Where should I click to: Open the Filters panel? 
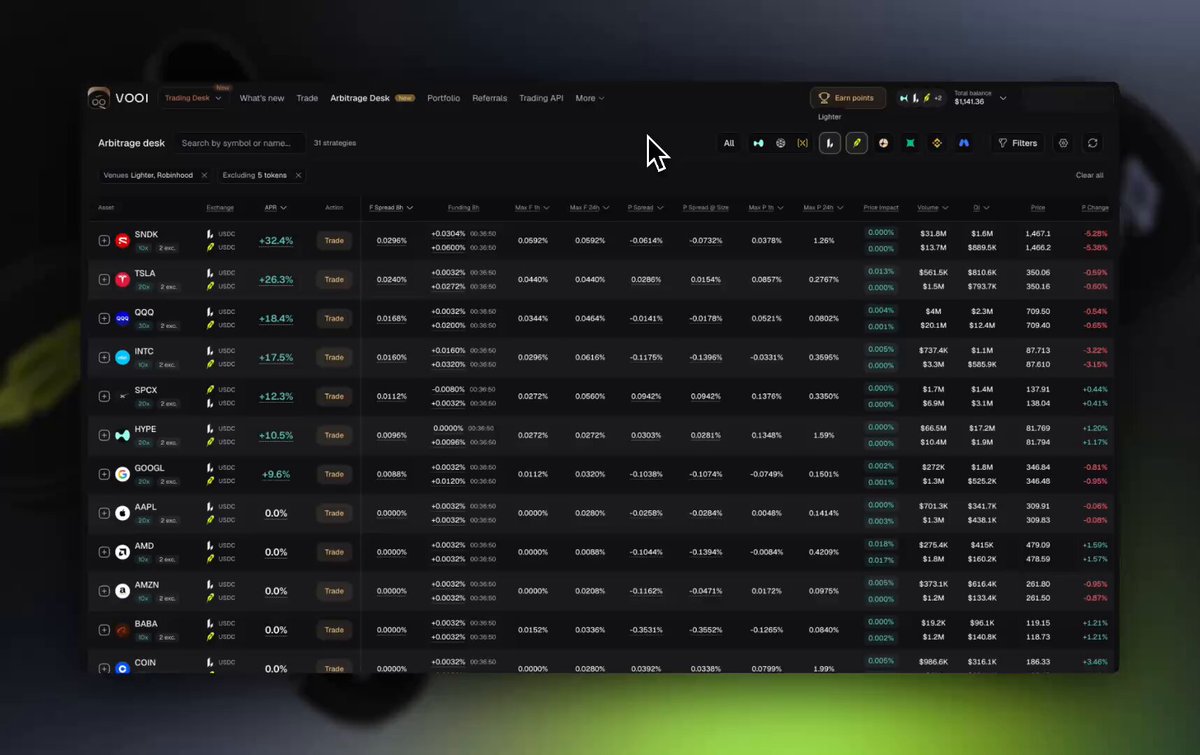click(1018, 143)
